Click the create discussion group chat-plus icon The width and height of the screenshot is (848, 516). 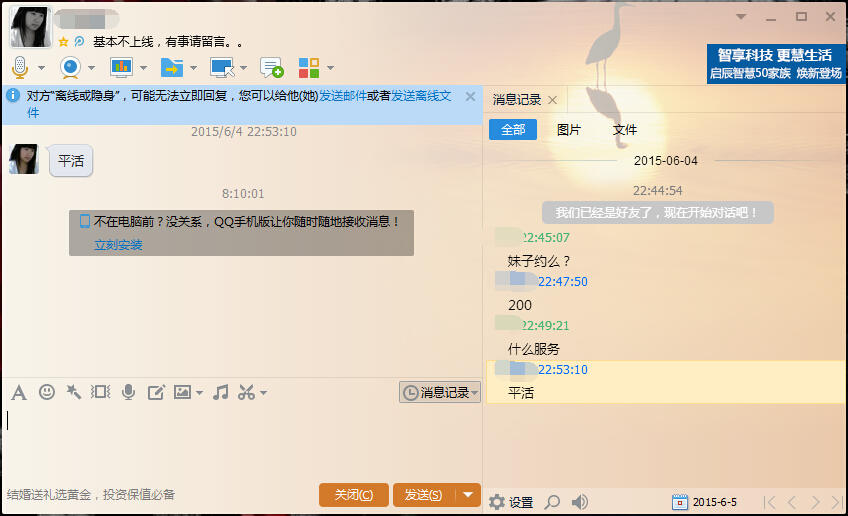tap(271, 68)
